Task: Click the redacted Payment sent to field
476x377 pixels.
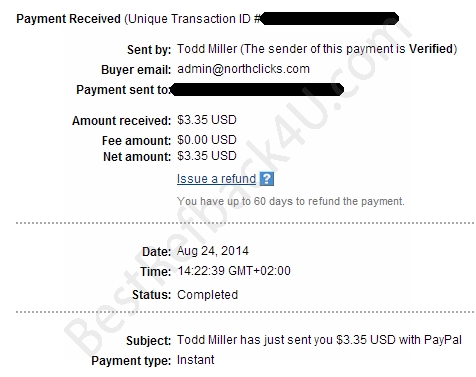Action: (257, 90)
